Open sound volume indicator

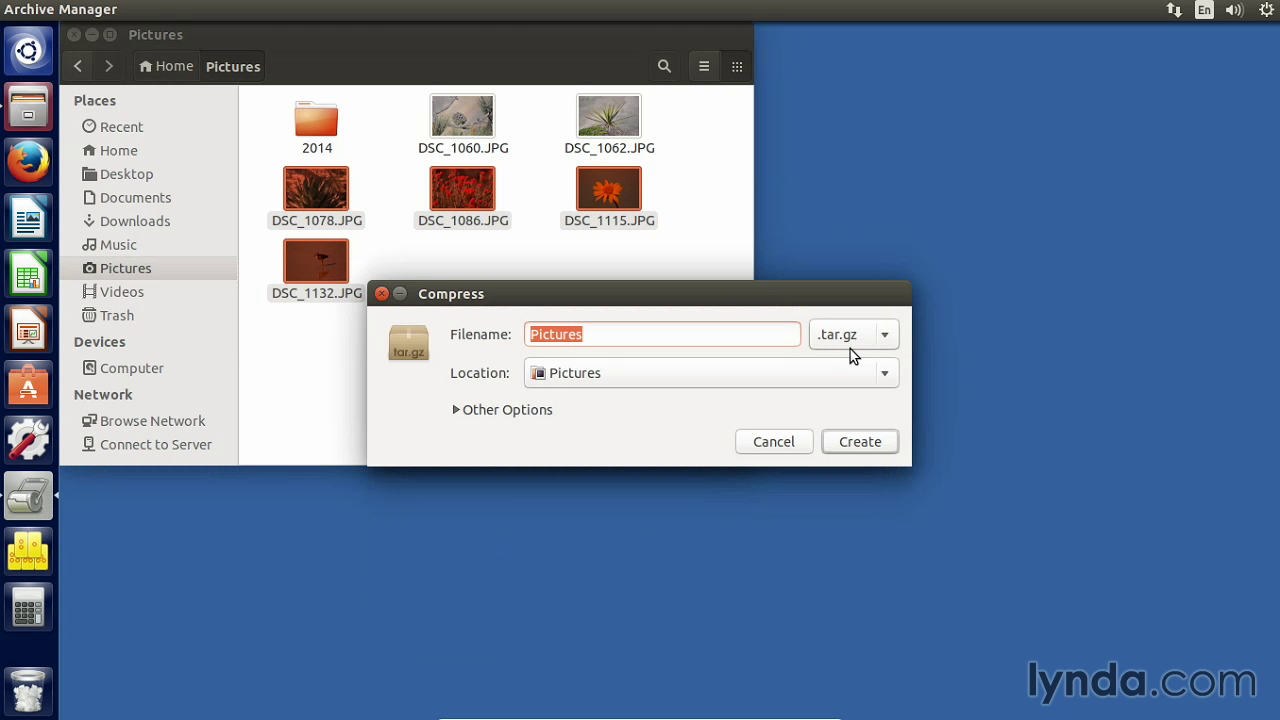[x=1234, y=9]
